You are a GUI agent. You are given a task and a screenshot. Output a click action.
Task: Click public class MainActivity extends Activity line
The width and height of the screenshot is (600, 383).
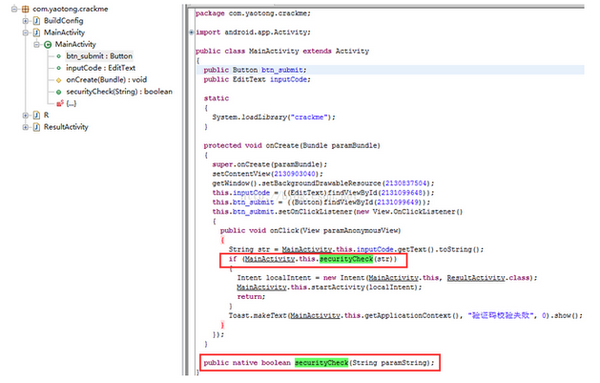(282, 51)
